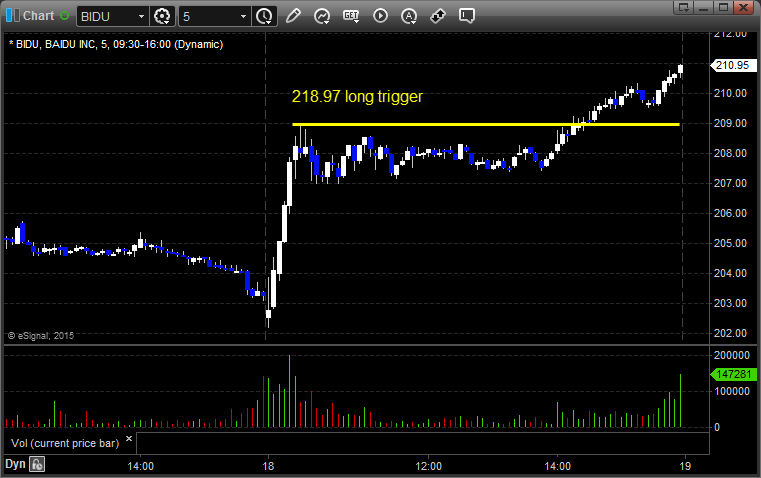Click the 'BIDU, BAIDU INC, 5' chart title

116,44
